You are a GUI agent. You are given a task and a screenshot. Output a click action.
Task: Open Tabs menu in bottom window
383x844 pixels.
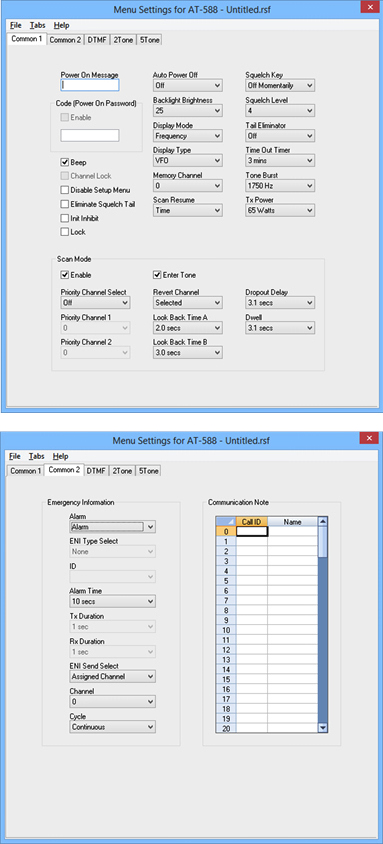click(38, 456)
